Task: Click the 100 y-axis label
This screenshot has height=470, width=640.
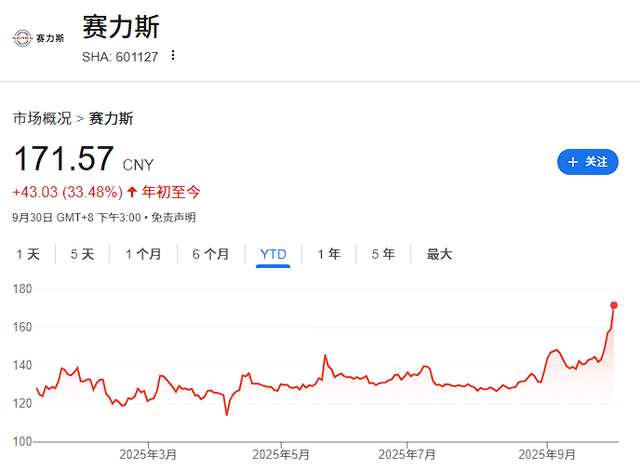Action: 22,441
